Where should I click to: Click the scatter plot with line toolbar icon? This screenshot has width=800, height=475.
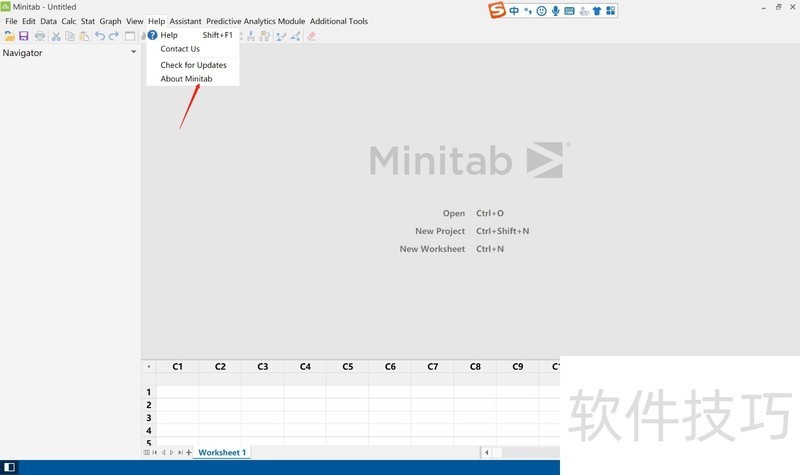[x=281, y=36]
